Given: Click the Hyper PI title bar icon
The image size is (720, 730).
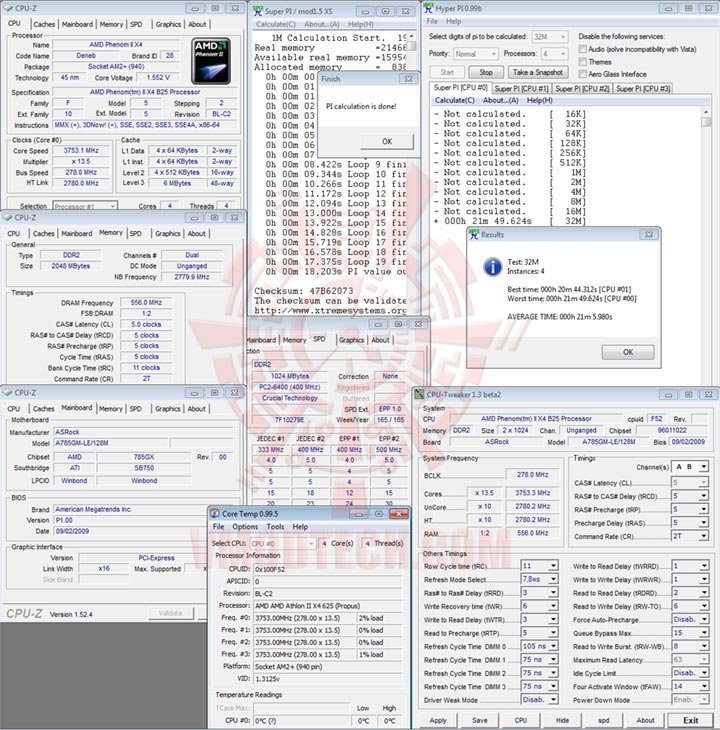Looking at the screenshot, I should pyautogui.click(x=428, y=8).
